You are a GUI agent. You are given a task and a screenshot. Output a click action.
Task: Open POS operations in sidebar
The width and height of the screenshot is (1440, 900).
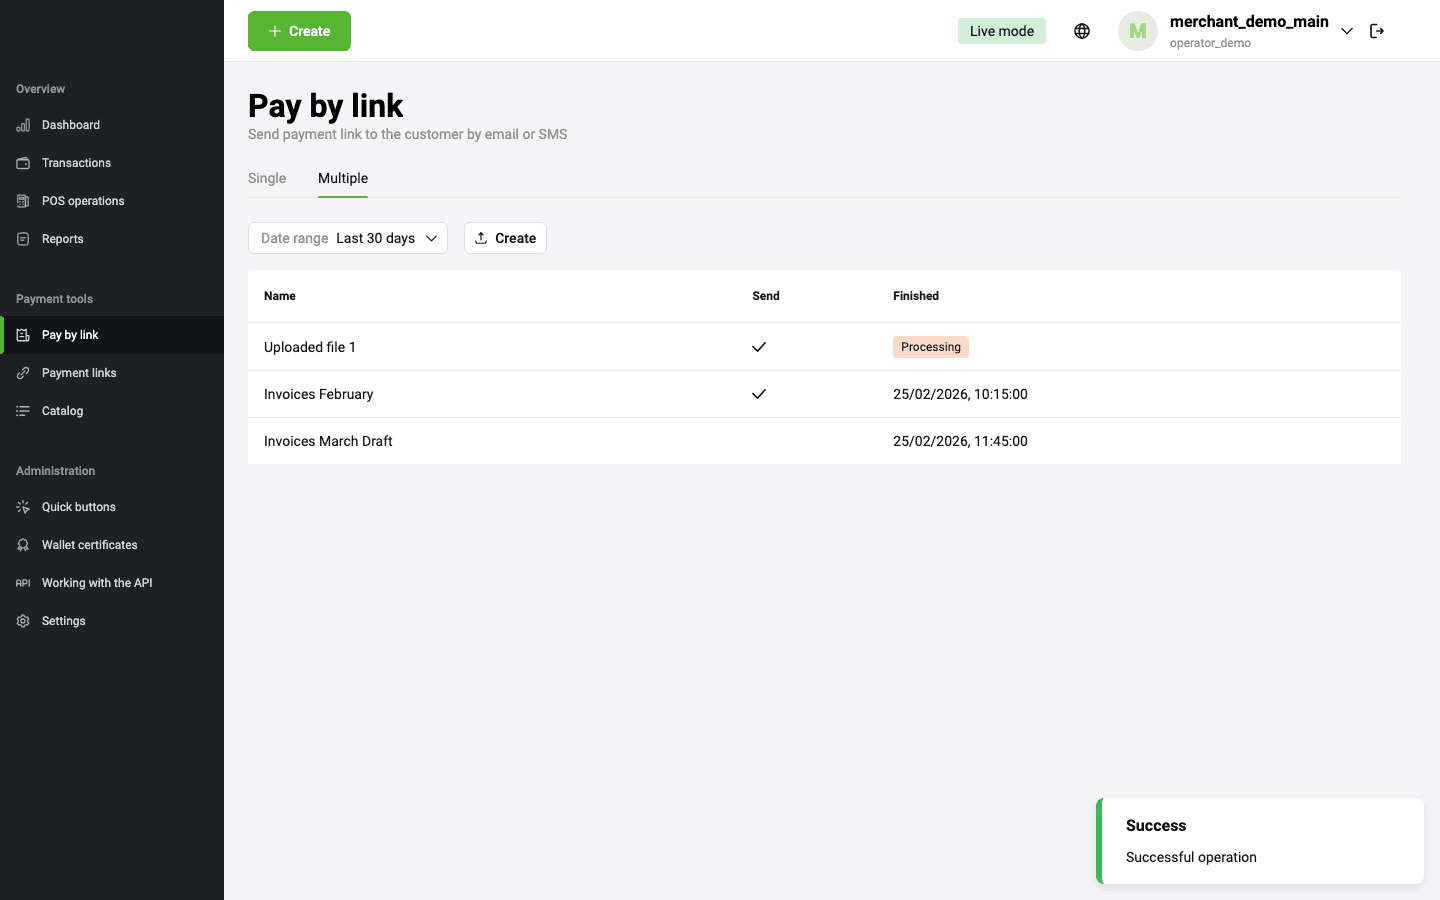82,201
